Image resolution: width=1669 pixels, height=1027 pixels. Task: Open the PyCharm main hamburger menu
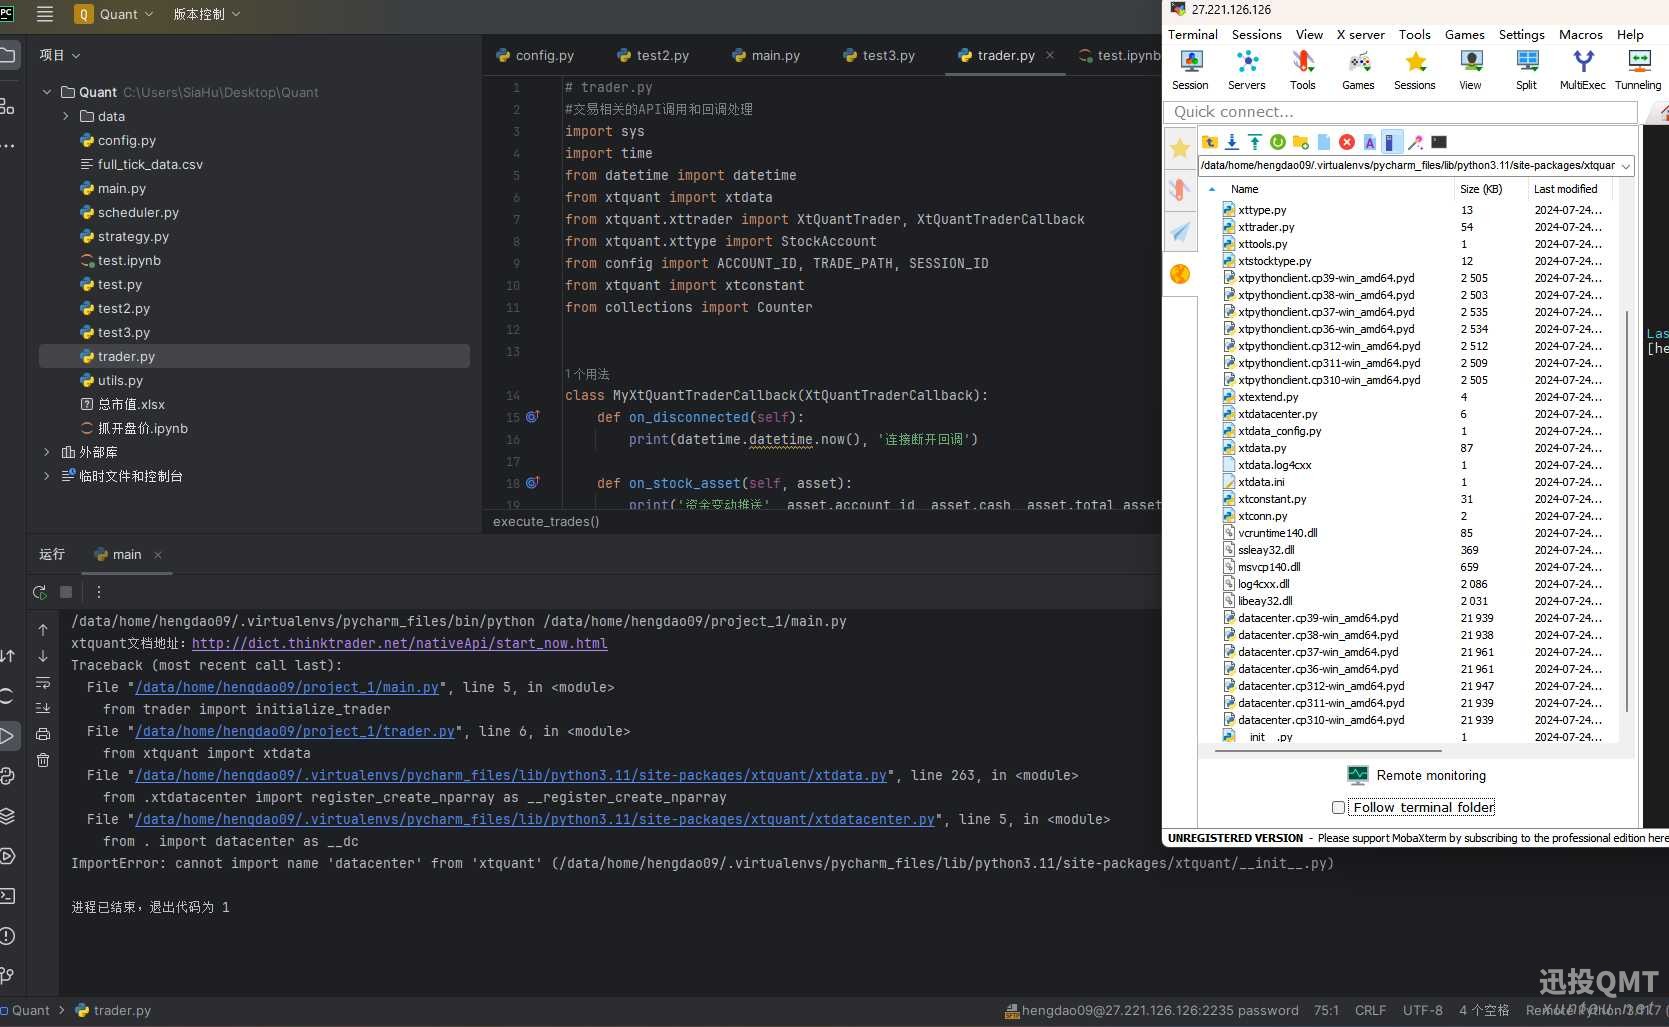44,14
